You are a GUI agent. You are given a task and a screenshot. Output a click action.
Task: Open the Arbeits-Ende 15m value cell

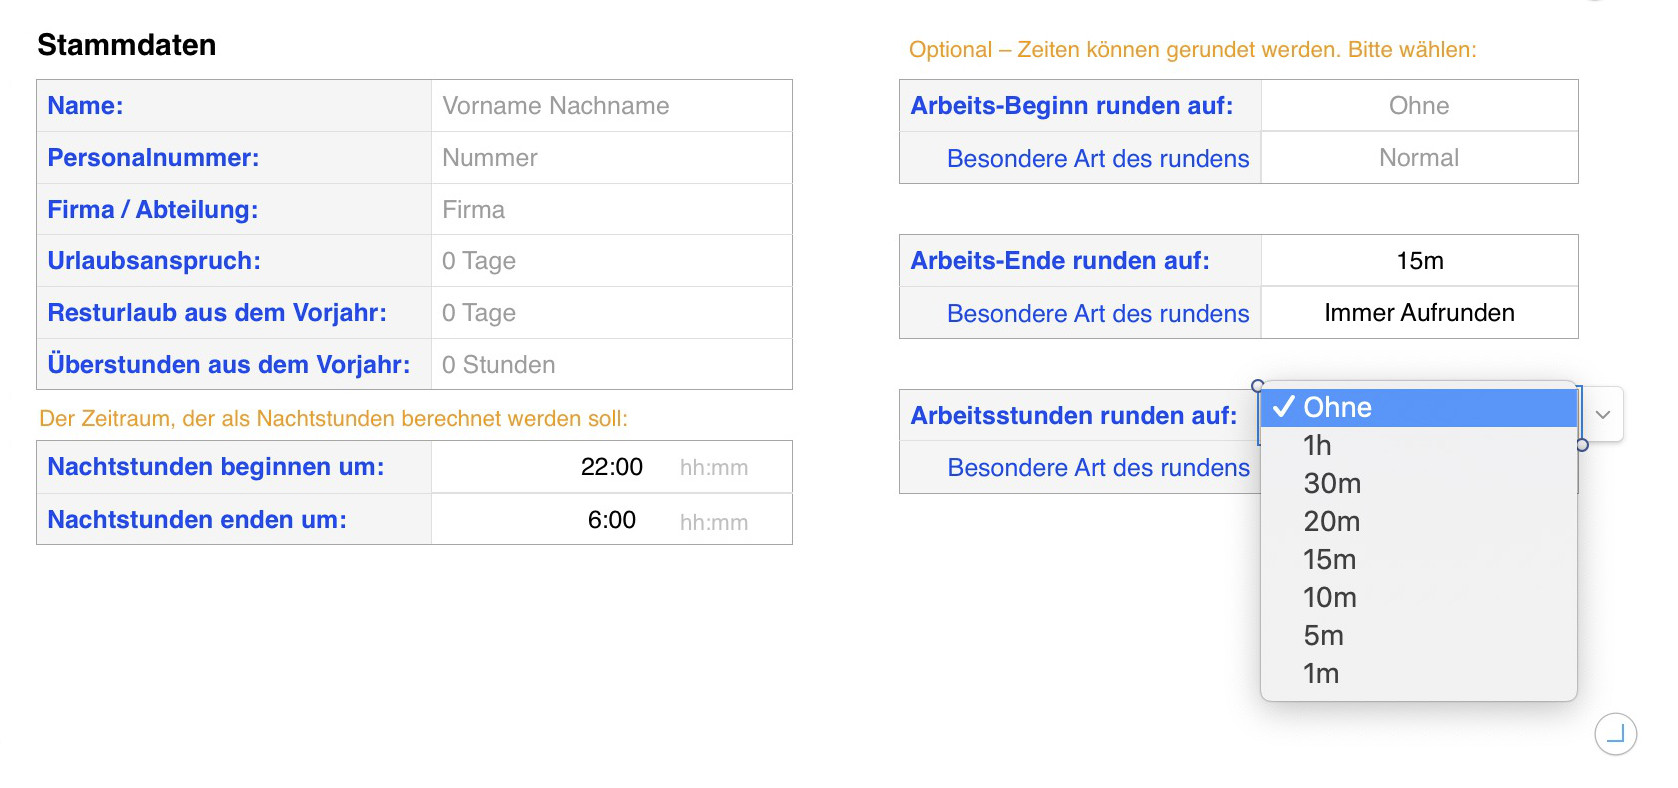tap(1418, 261)
